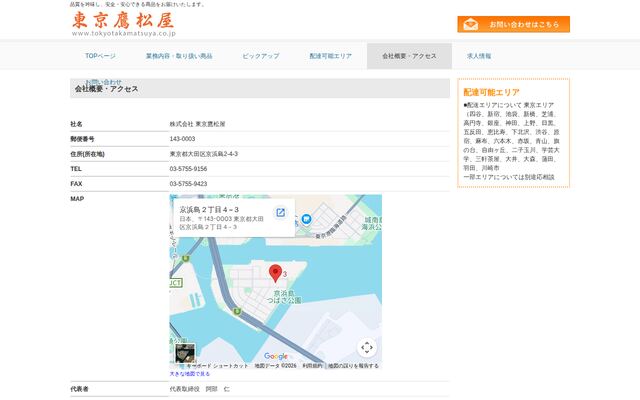Open the 大きな地図で見る link

point(190,374)
